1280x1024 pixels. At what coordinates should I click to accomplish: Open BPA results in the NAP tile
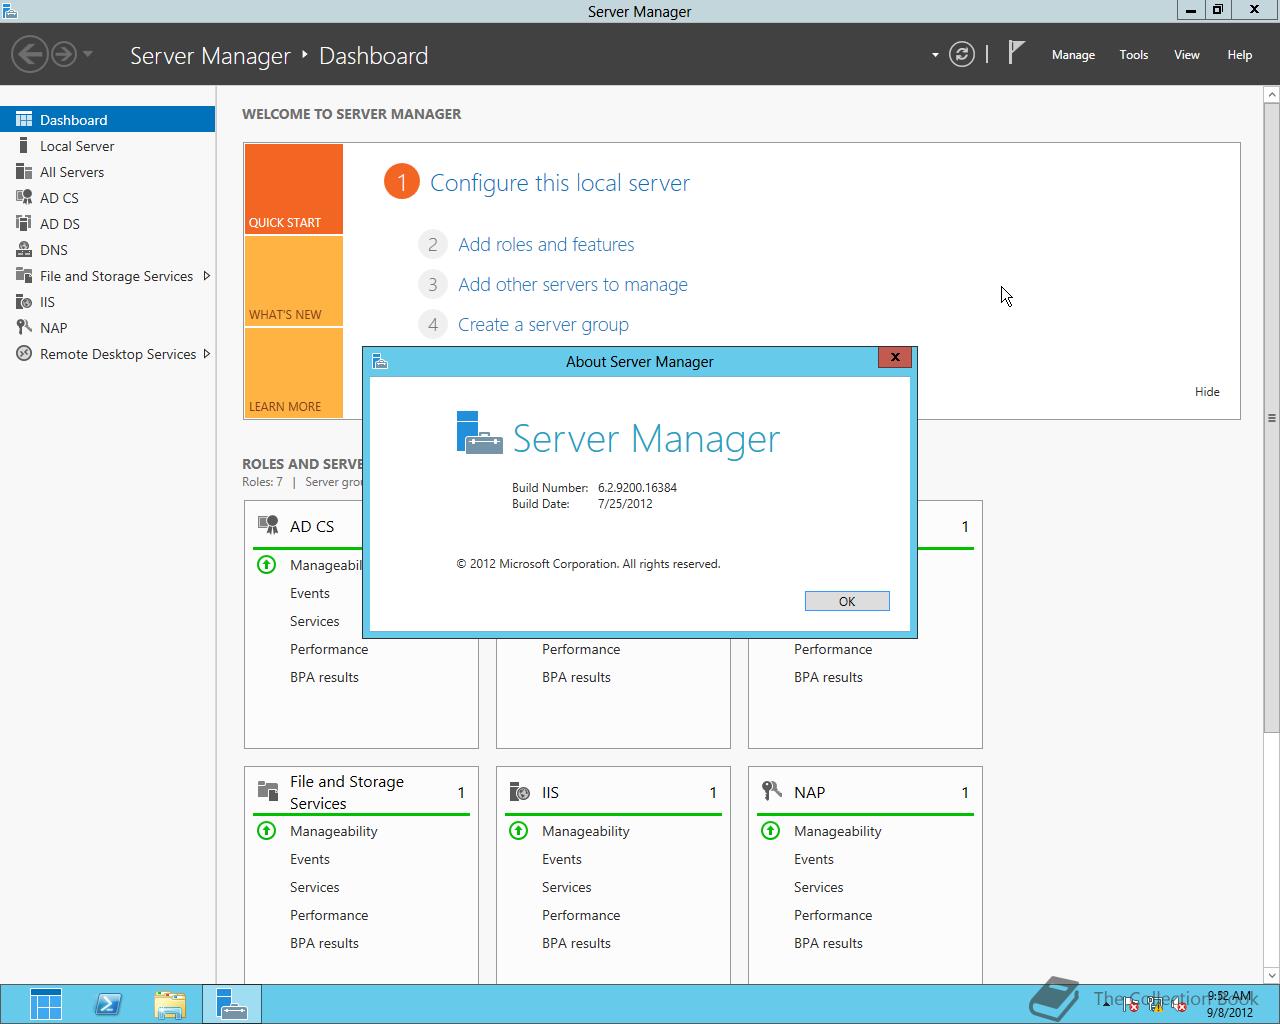tap(828, 943)
